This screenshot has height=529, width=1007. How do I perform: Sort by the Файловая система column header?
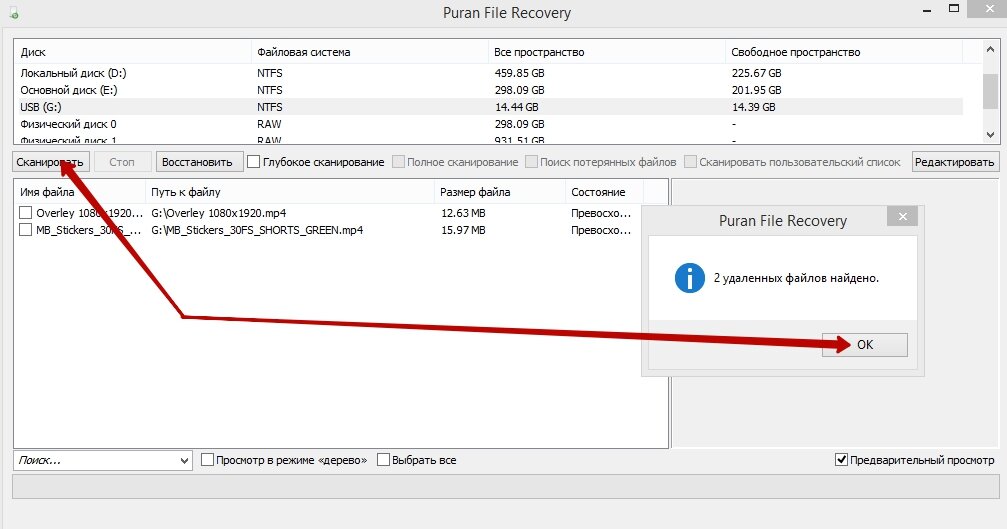click(369, 52)
